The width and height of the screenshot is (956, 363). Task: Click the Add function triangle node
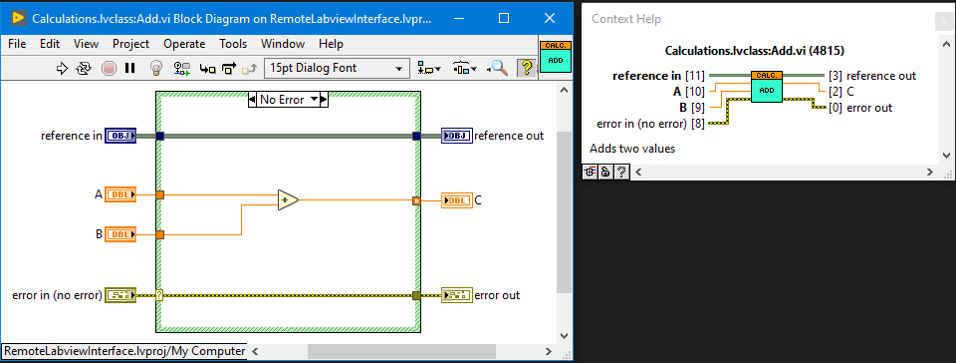[x=287, y=199]
